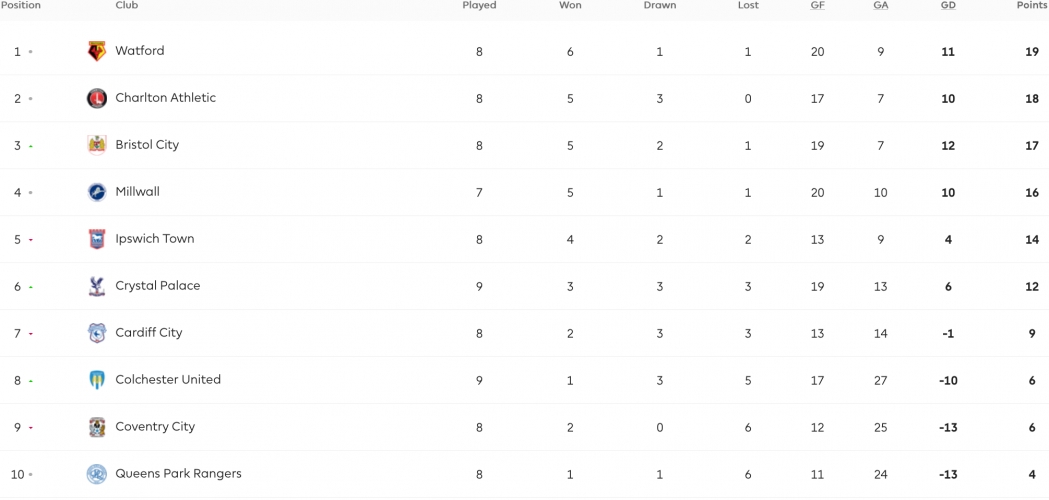Open the Watford club link
The height and width of the screenshot is (500, 1049).
point(139,51)
